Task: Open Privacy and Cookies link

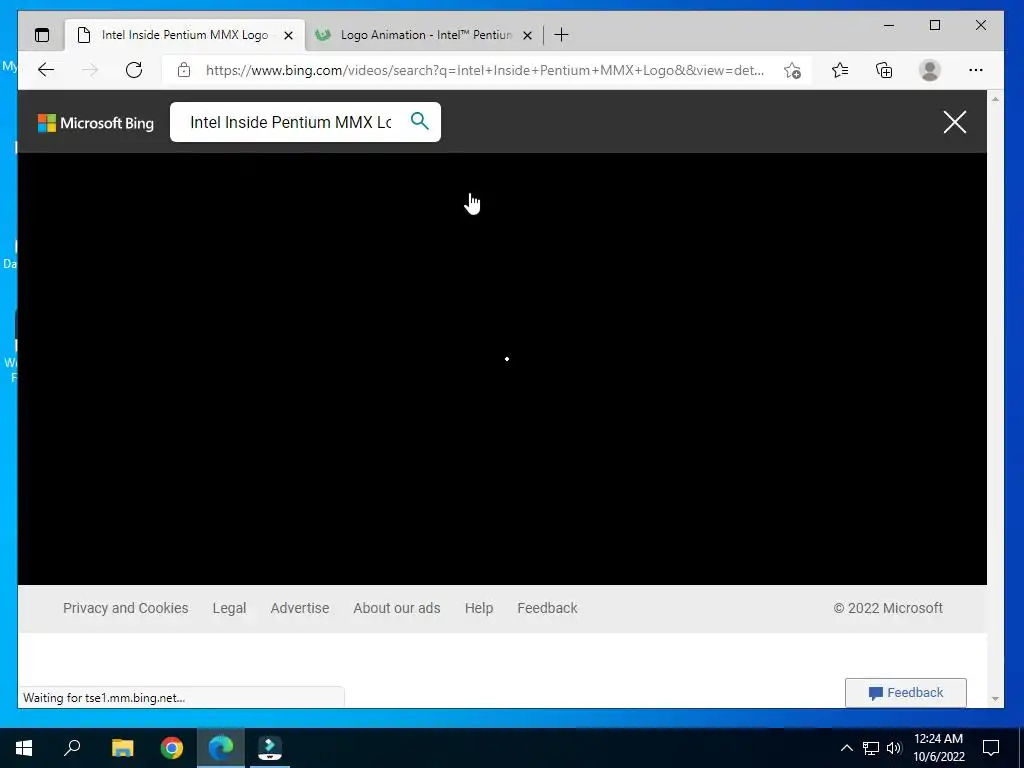Action: point(125,608)
